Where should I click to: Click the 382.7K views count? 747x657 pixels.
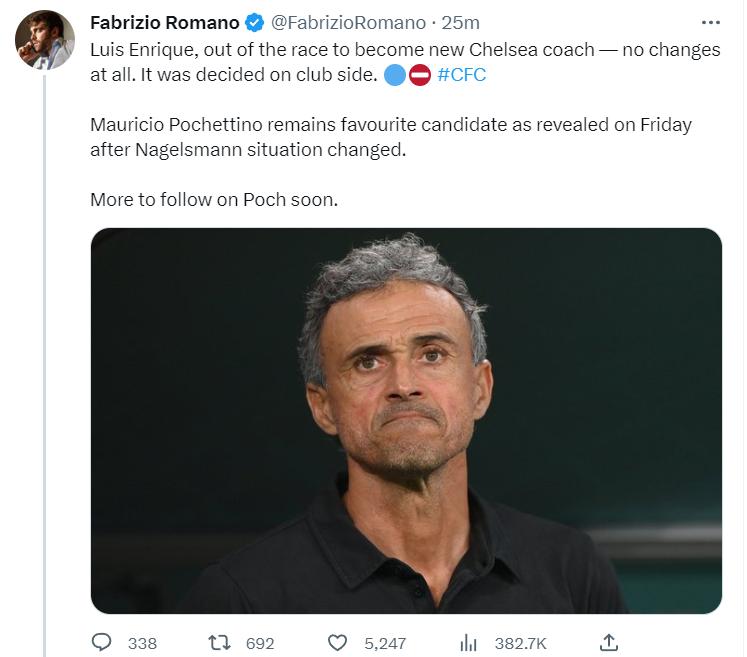click(x=520, y=644)
